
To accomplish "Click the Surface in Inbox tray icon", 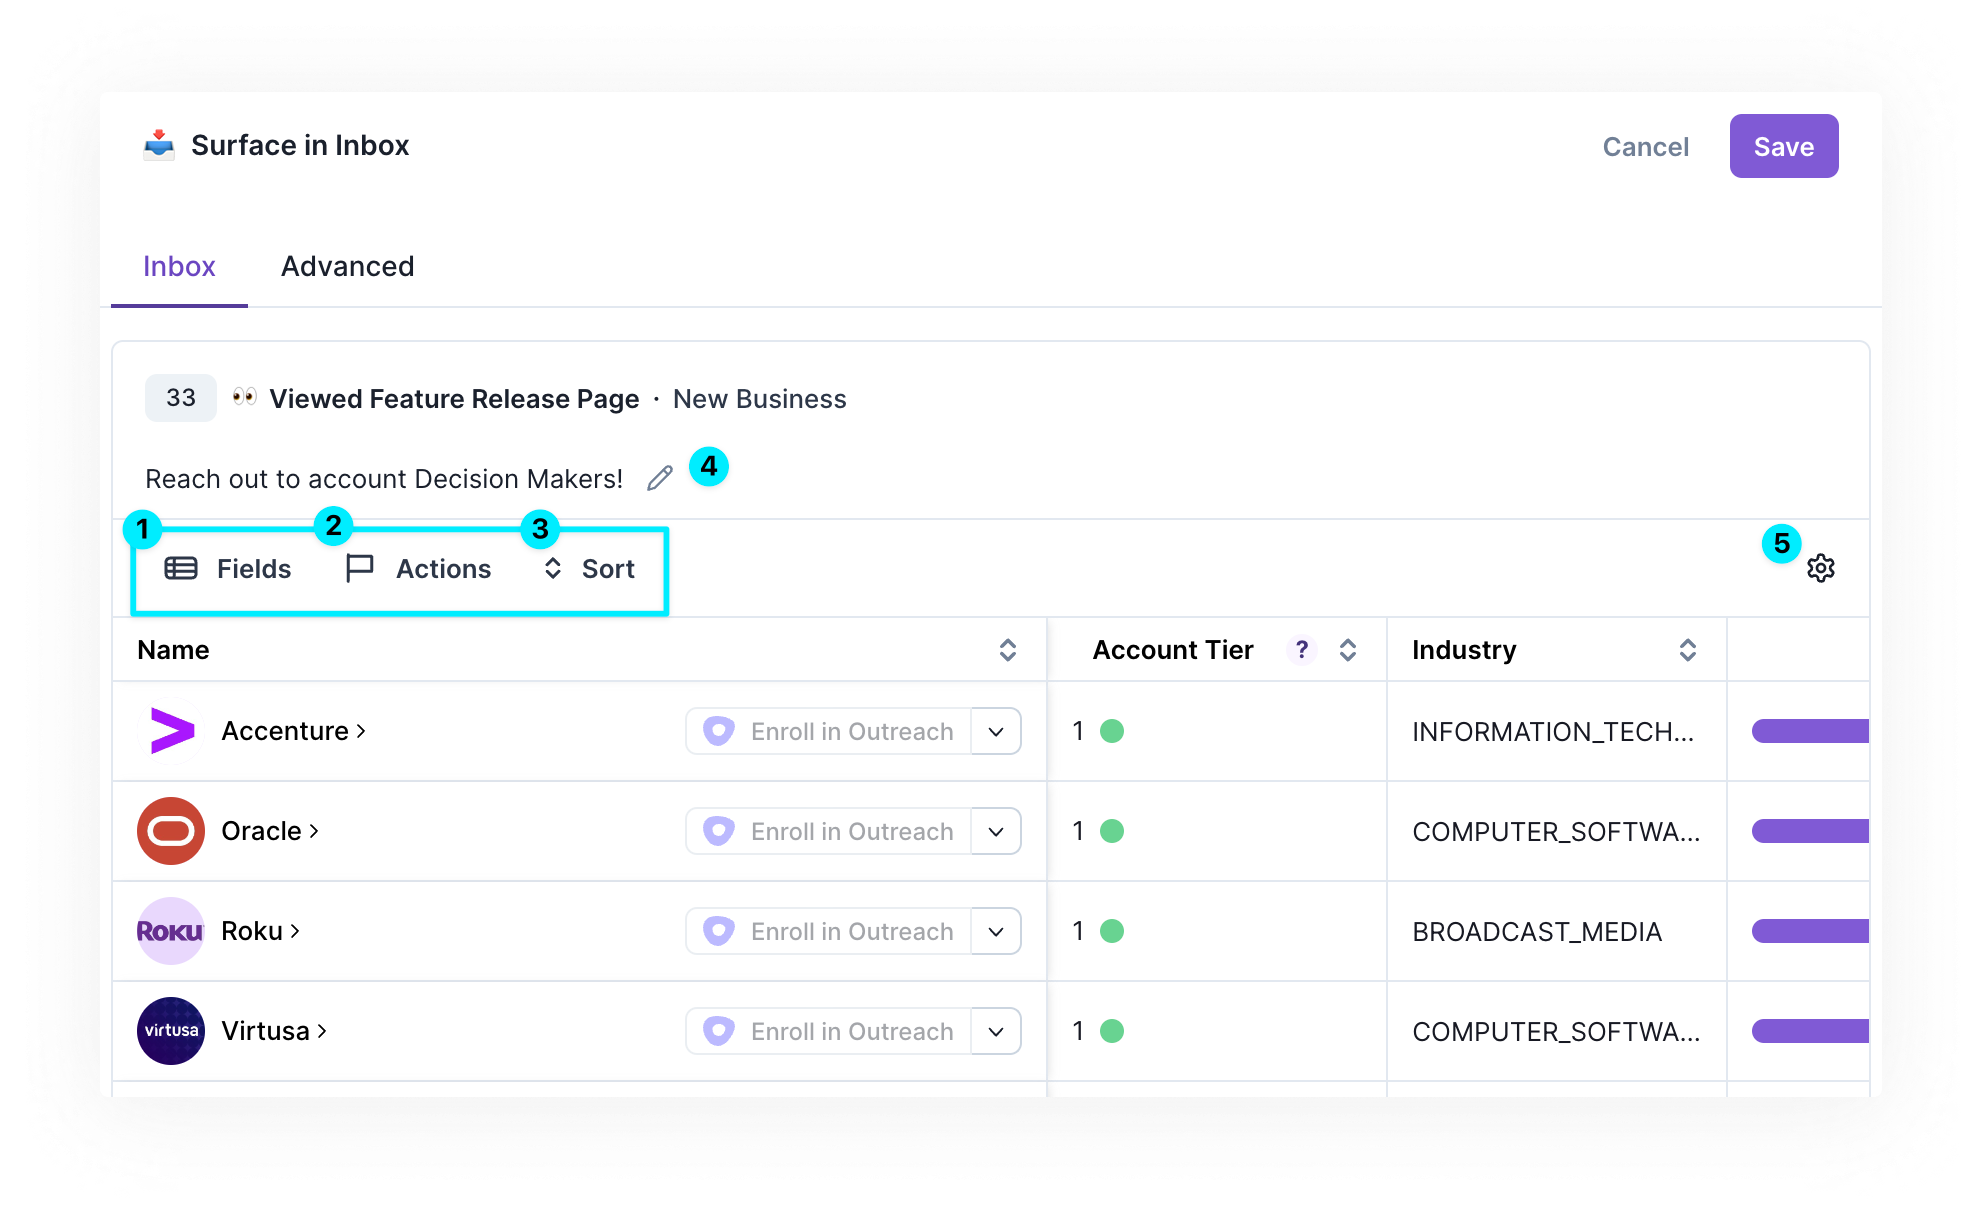I will [x=159, y=145].
